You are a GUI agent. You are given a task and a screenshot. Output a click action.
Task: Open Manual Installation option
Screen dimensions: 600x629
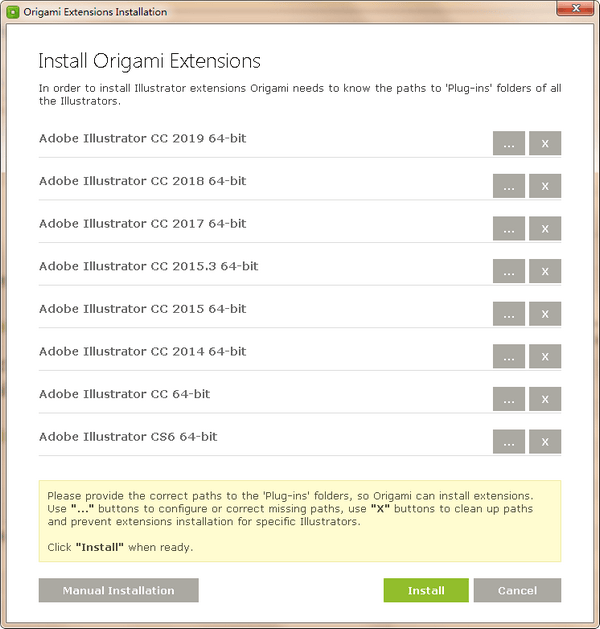click(x=118, y=590)
